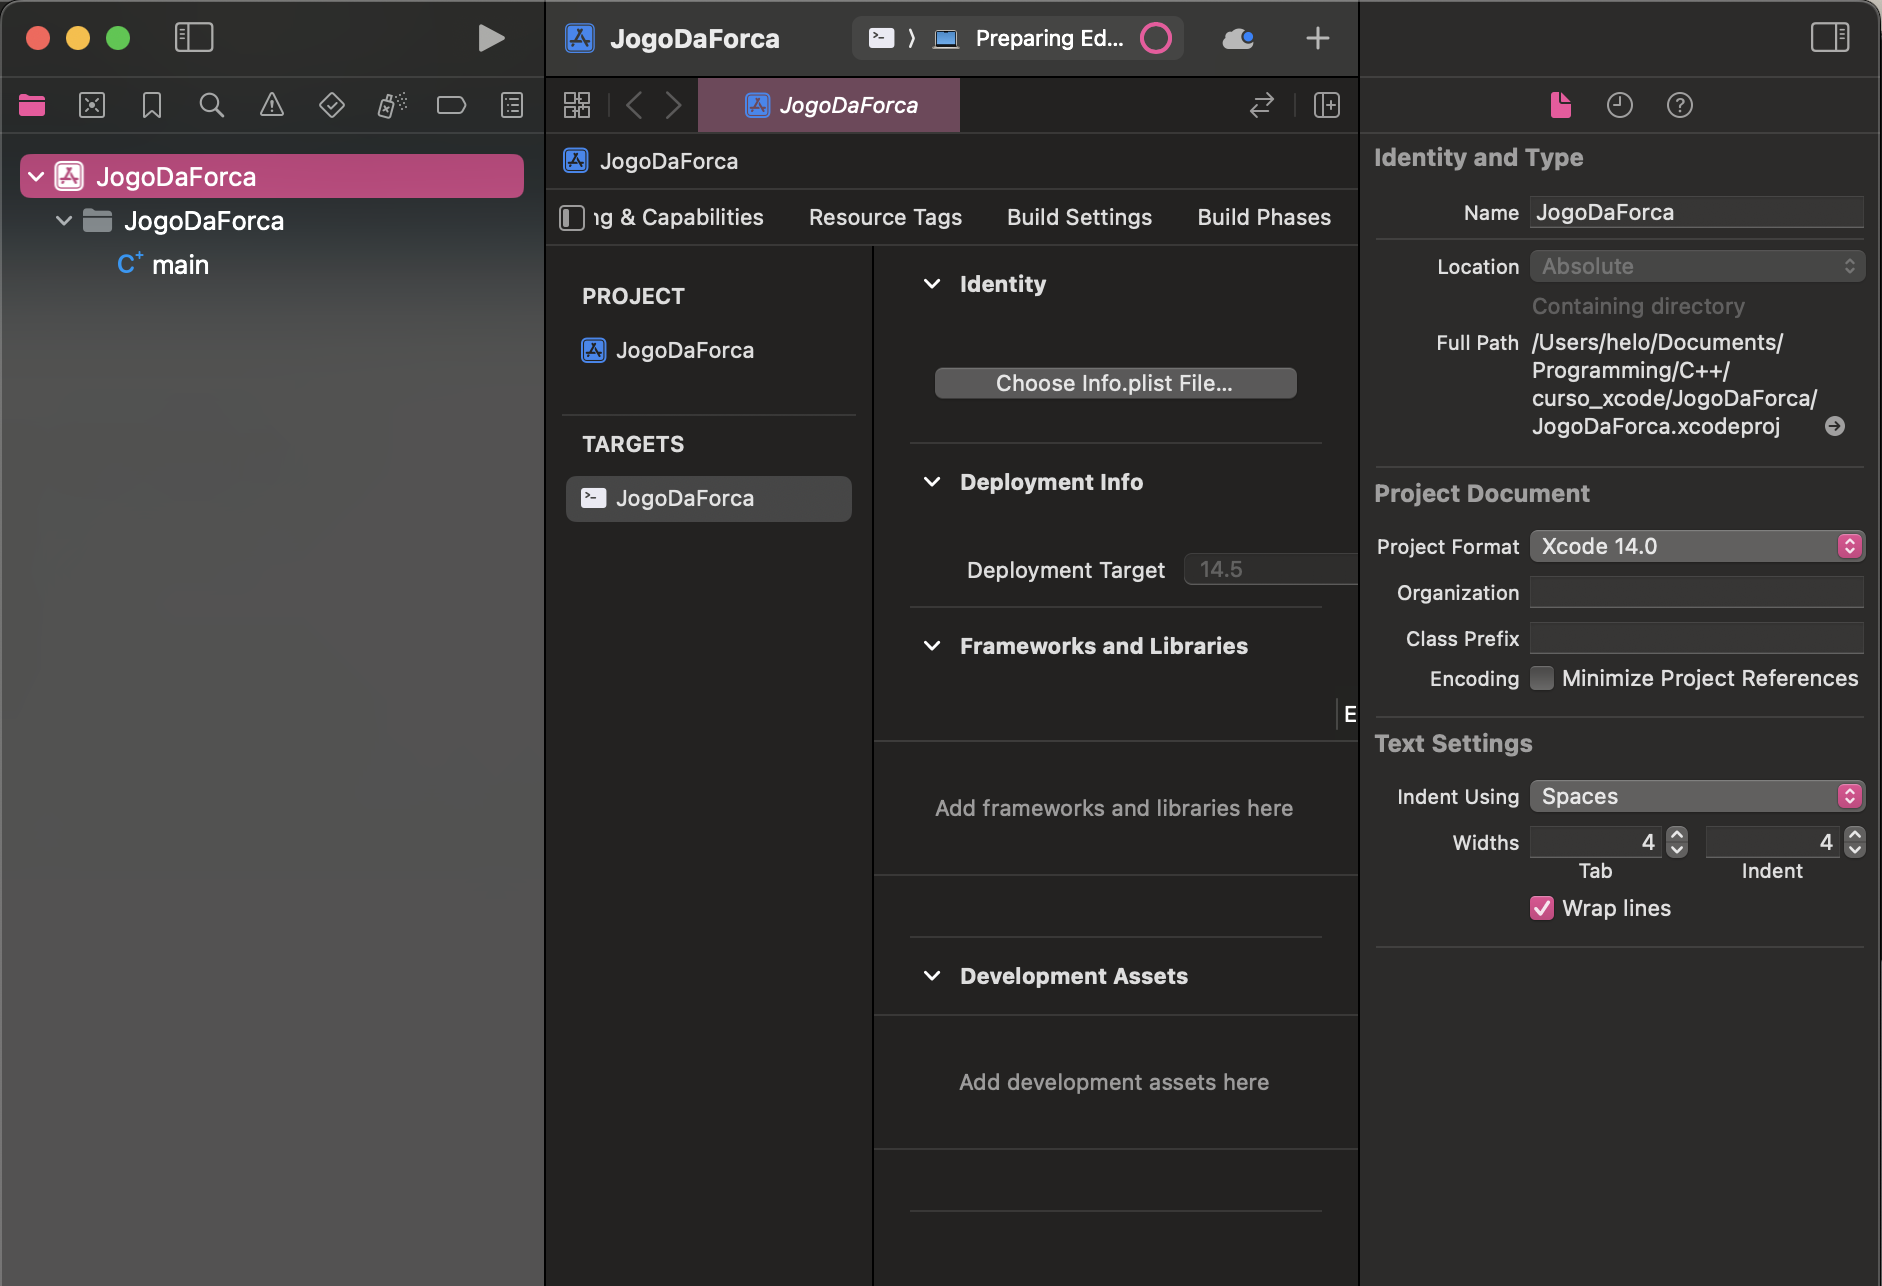Open the Location Absolute dropdown
The width and height of the screenshot is (1882, 1286).
point(1697,266)
